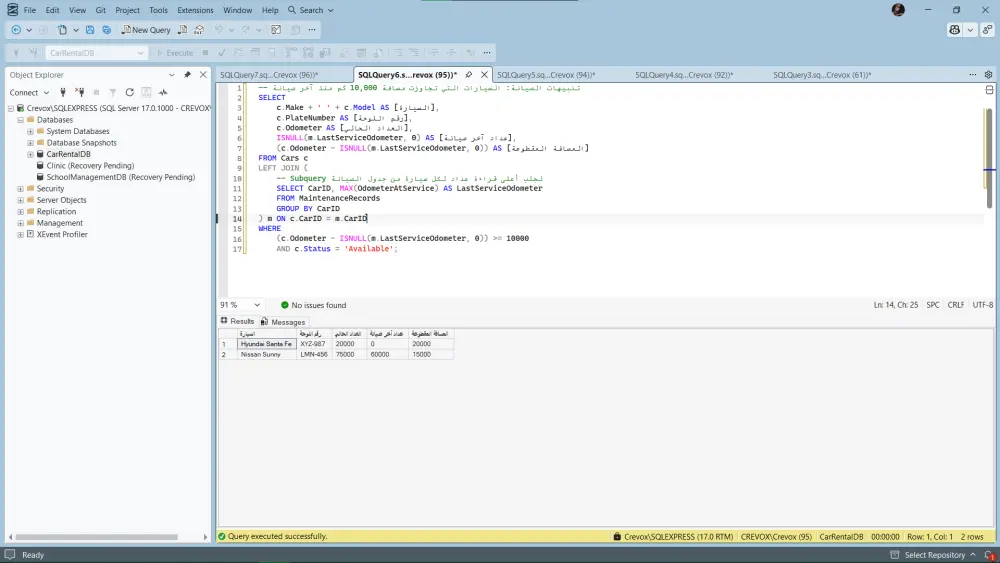The image size is (1000, 563).
Task: Click the Disconnect plug icon with red X
Action: (80, 92)
